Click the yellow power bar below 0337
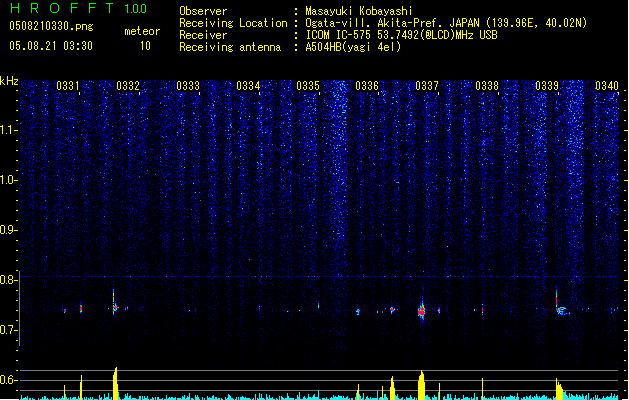The width and height of the screenshot is (629, 400). pyautogui.click(x=421, y=385)
